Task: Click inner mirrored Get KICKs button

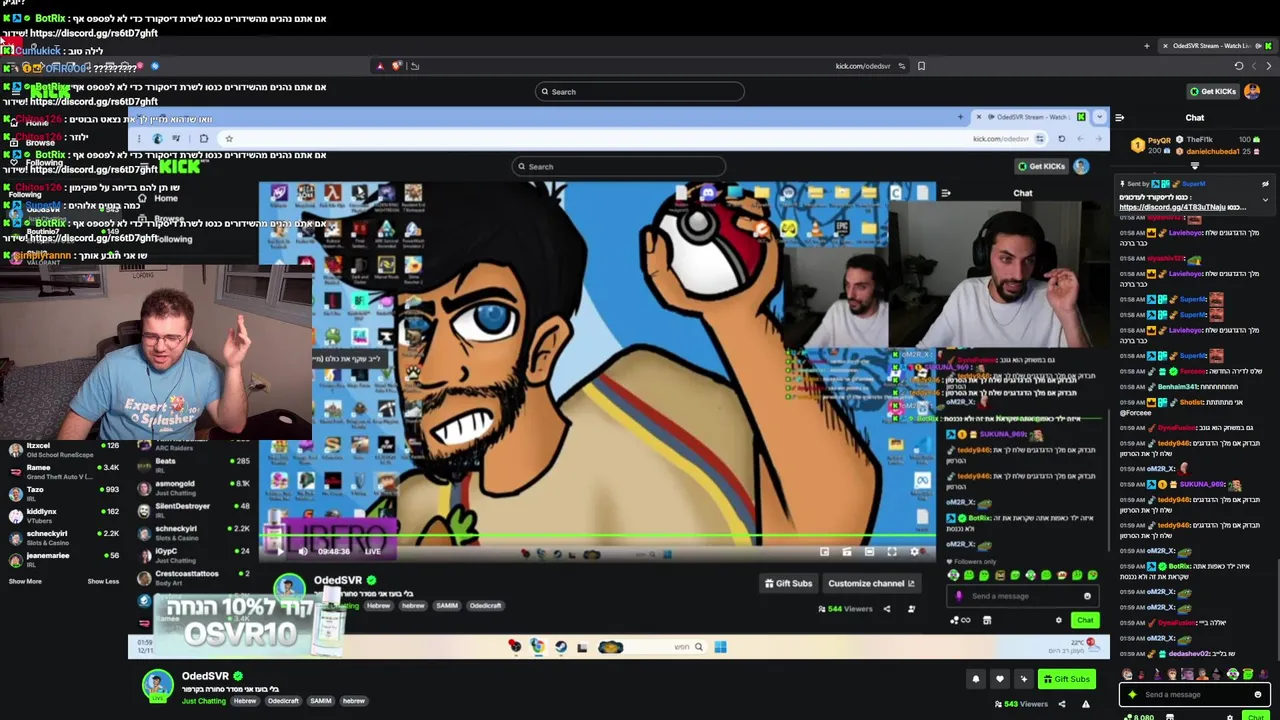Action: point(1041,166)
